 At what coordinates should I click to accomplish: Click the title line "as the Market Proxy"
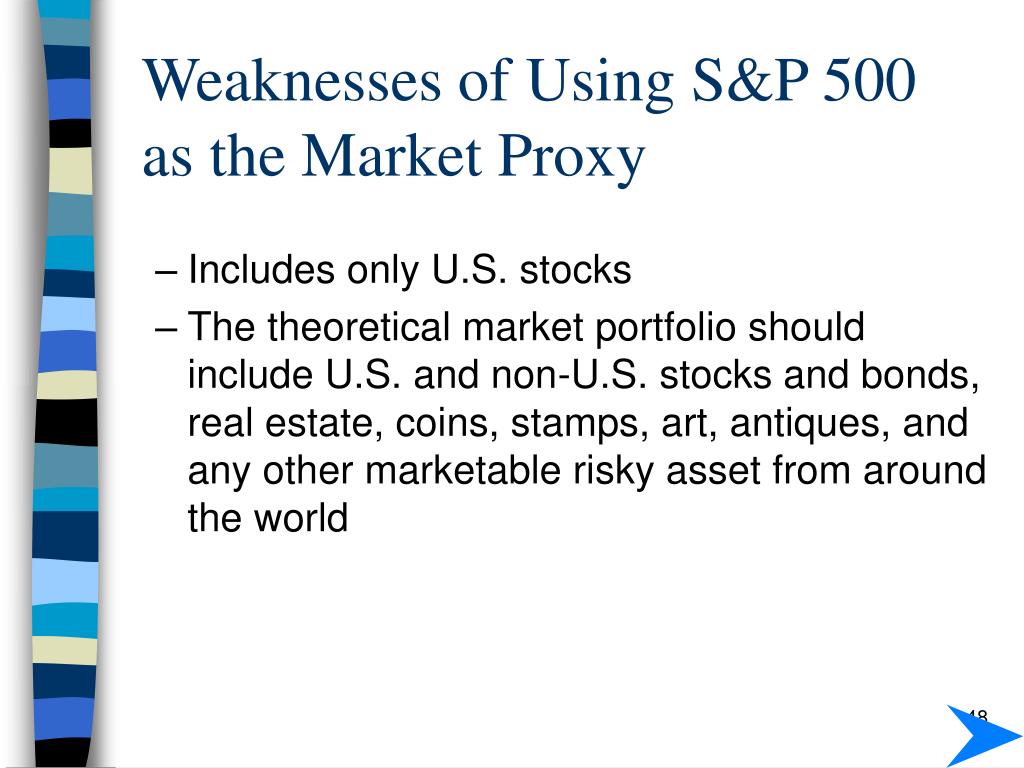click(x=394, y=157)
